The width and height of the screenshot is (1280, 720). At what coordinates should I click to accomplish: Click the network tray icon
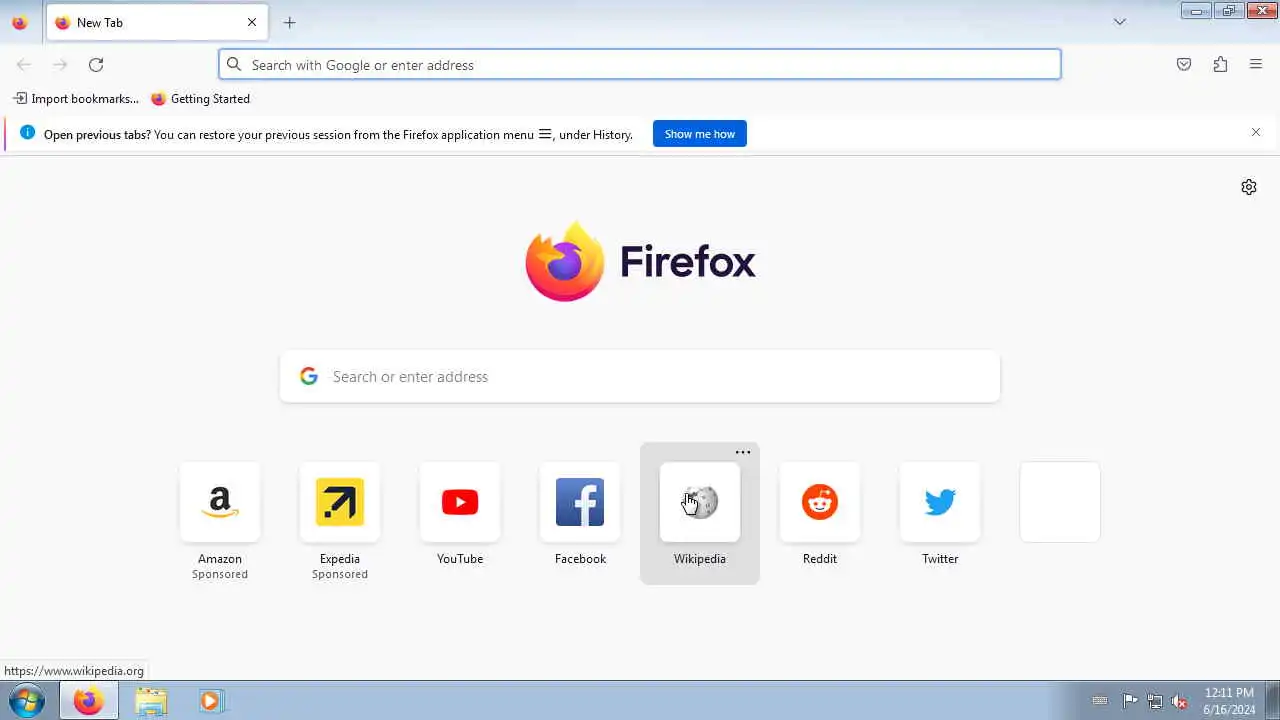1155,701
